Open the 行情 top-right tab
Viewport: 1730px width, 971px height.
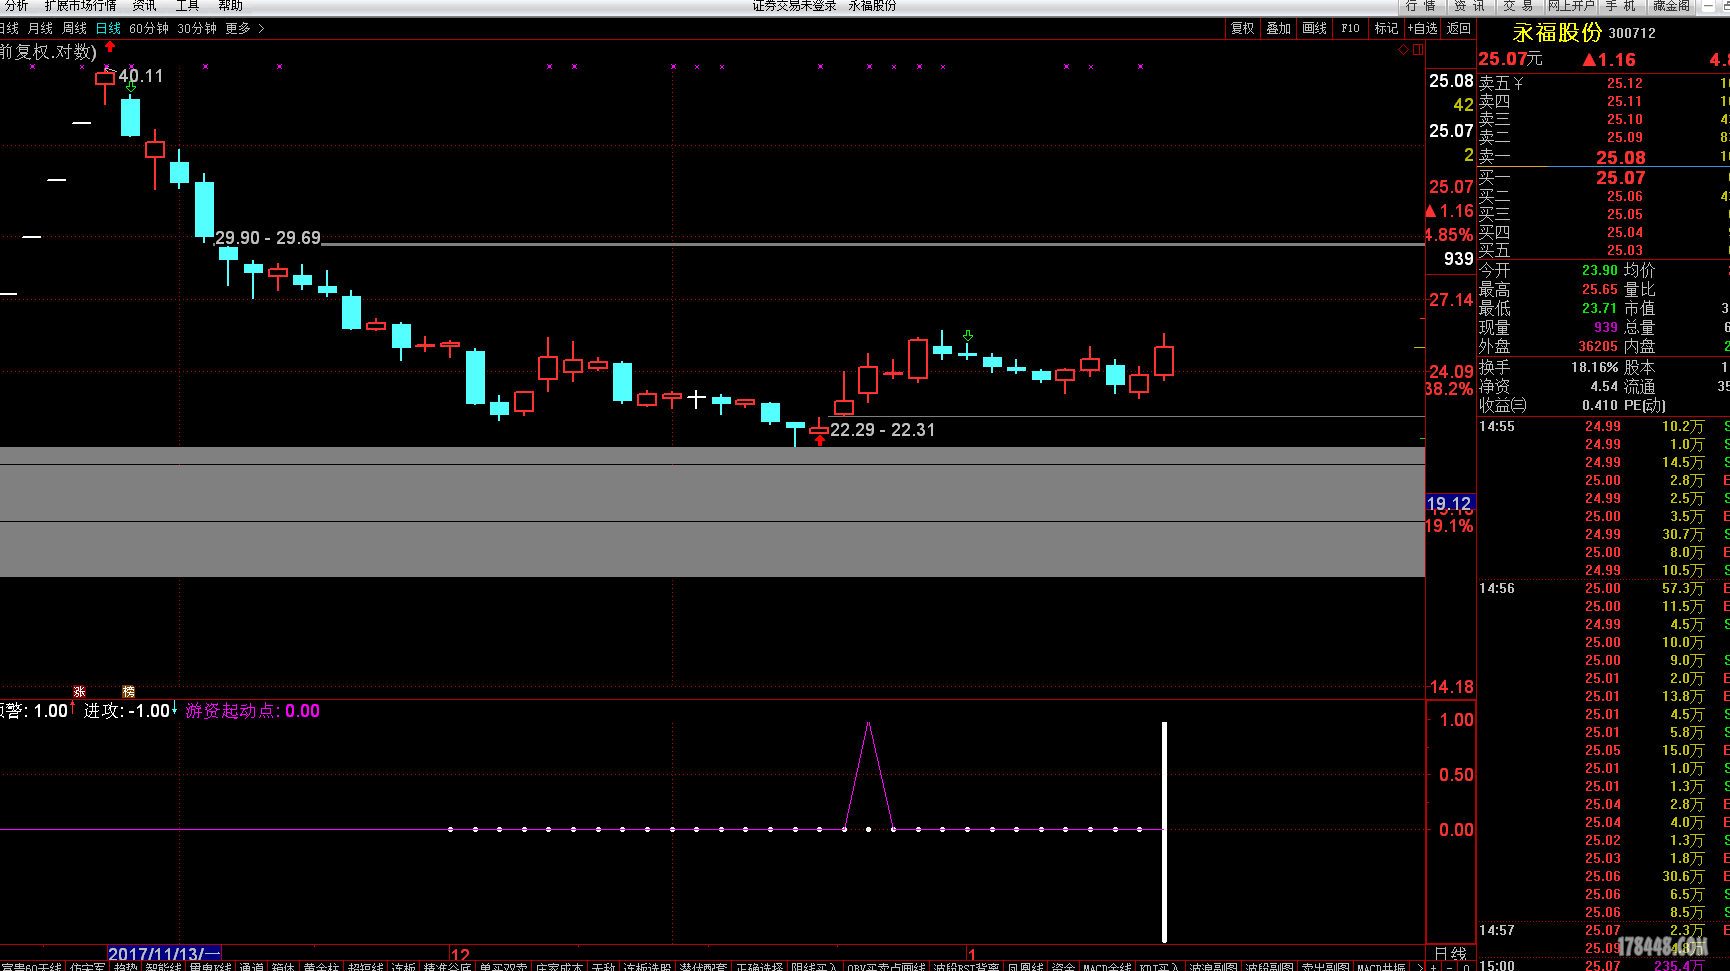[x=1421, y=6]
